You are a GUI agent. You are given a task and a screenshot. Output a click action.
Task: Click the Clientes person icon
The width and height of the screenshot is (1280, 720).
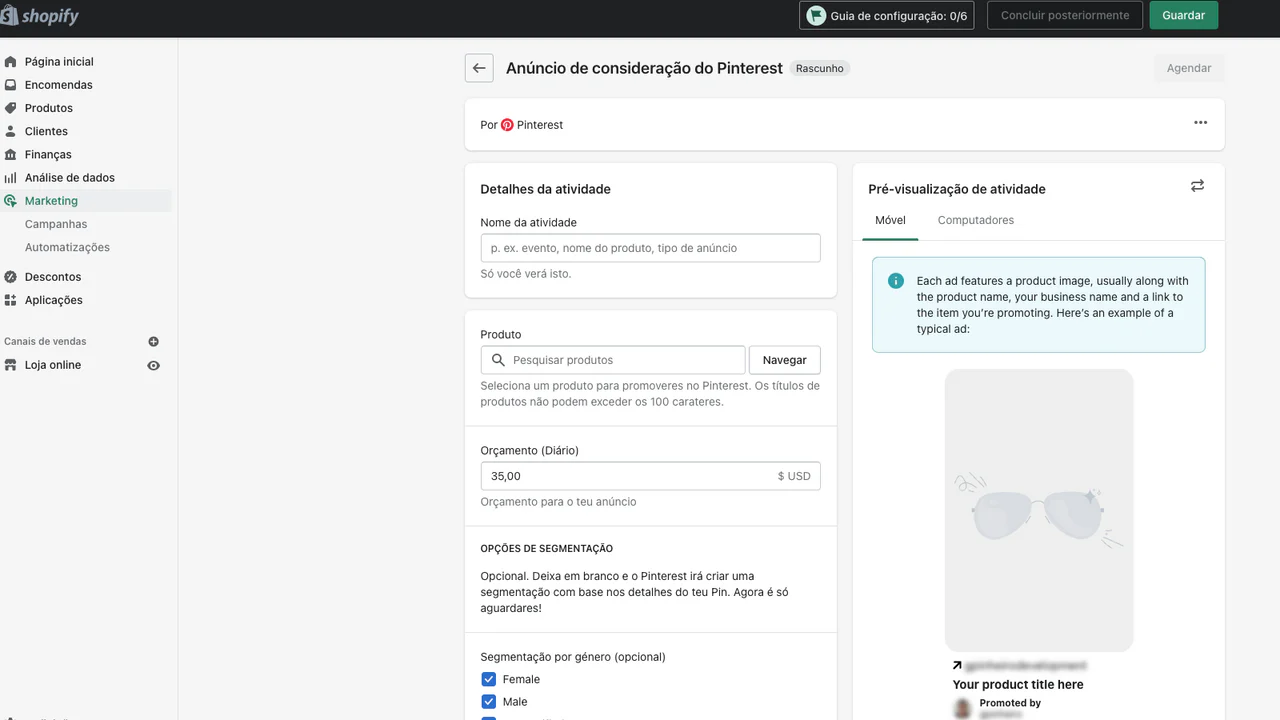(x=11, y=131)
